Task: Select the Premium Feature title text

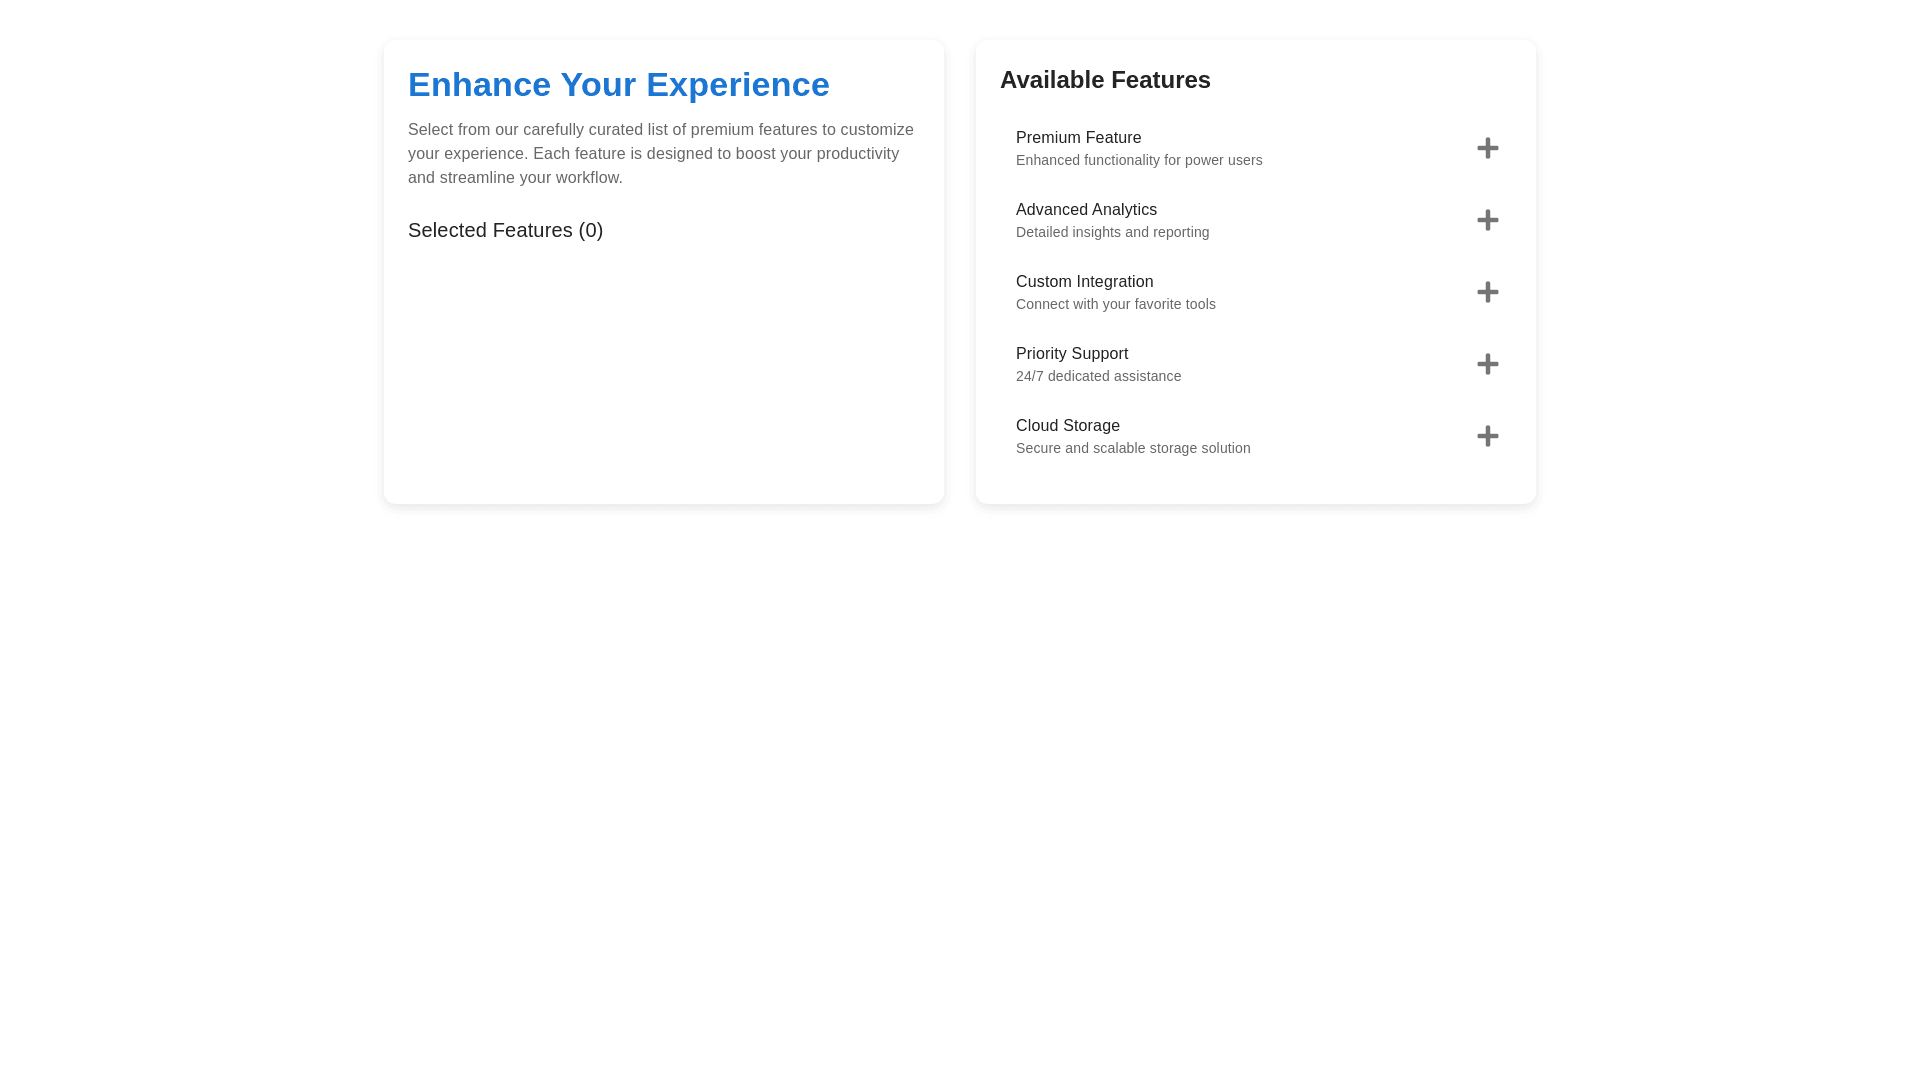Action: click(1078, 138)
